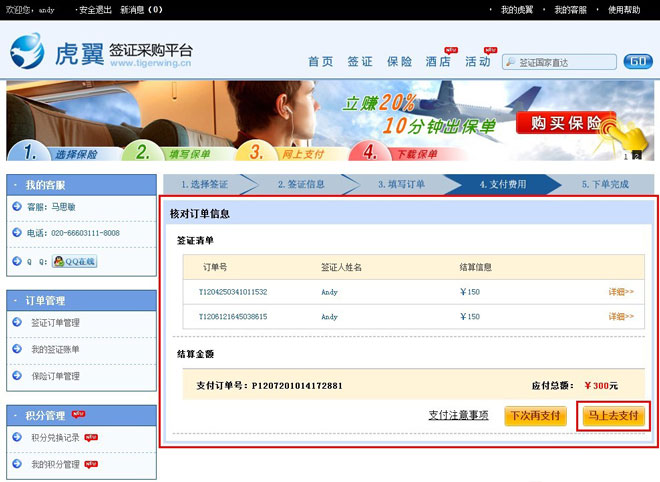The height and width of the screenshot is (482, 660).
Task: Open the 首页 navigation item
Action: (x=321, y=62)
